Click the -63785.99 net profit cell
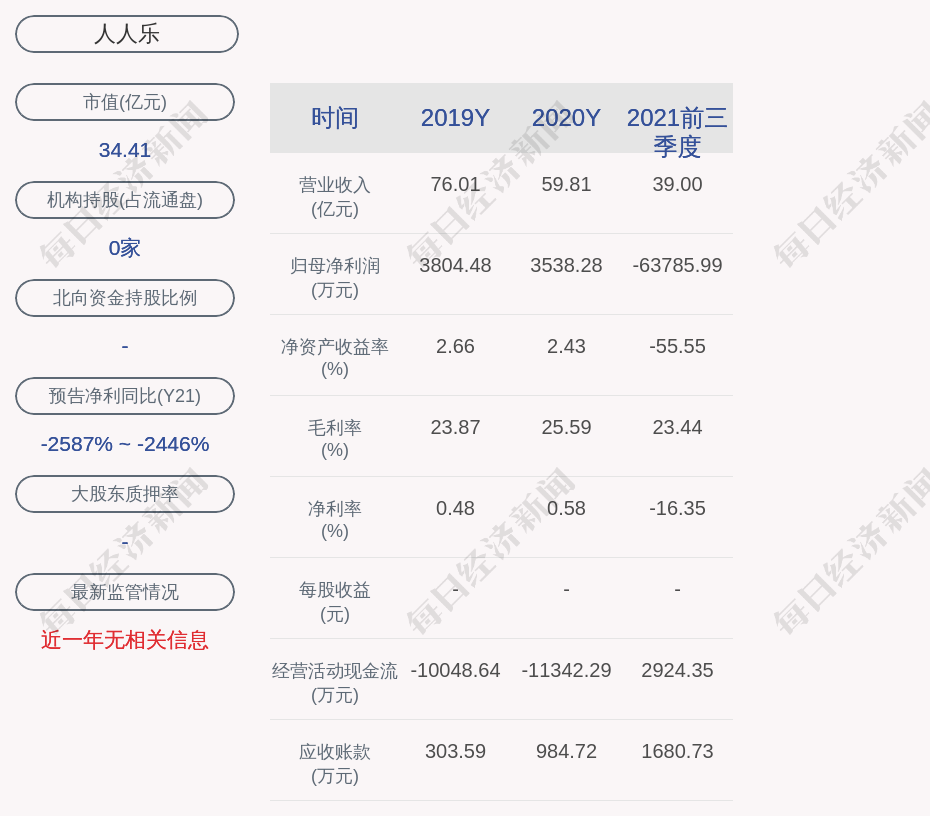 coord(677,266)
